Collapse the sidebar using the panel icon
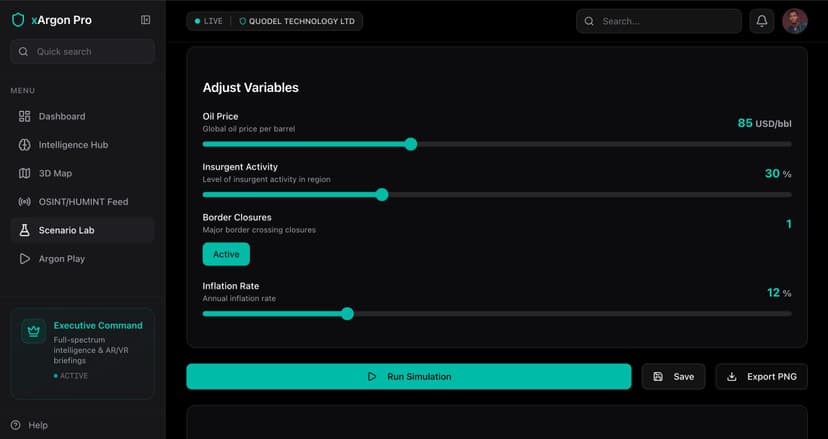Image resolution: width=828 pixels, height=439 pixels. tap(146, 20)
